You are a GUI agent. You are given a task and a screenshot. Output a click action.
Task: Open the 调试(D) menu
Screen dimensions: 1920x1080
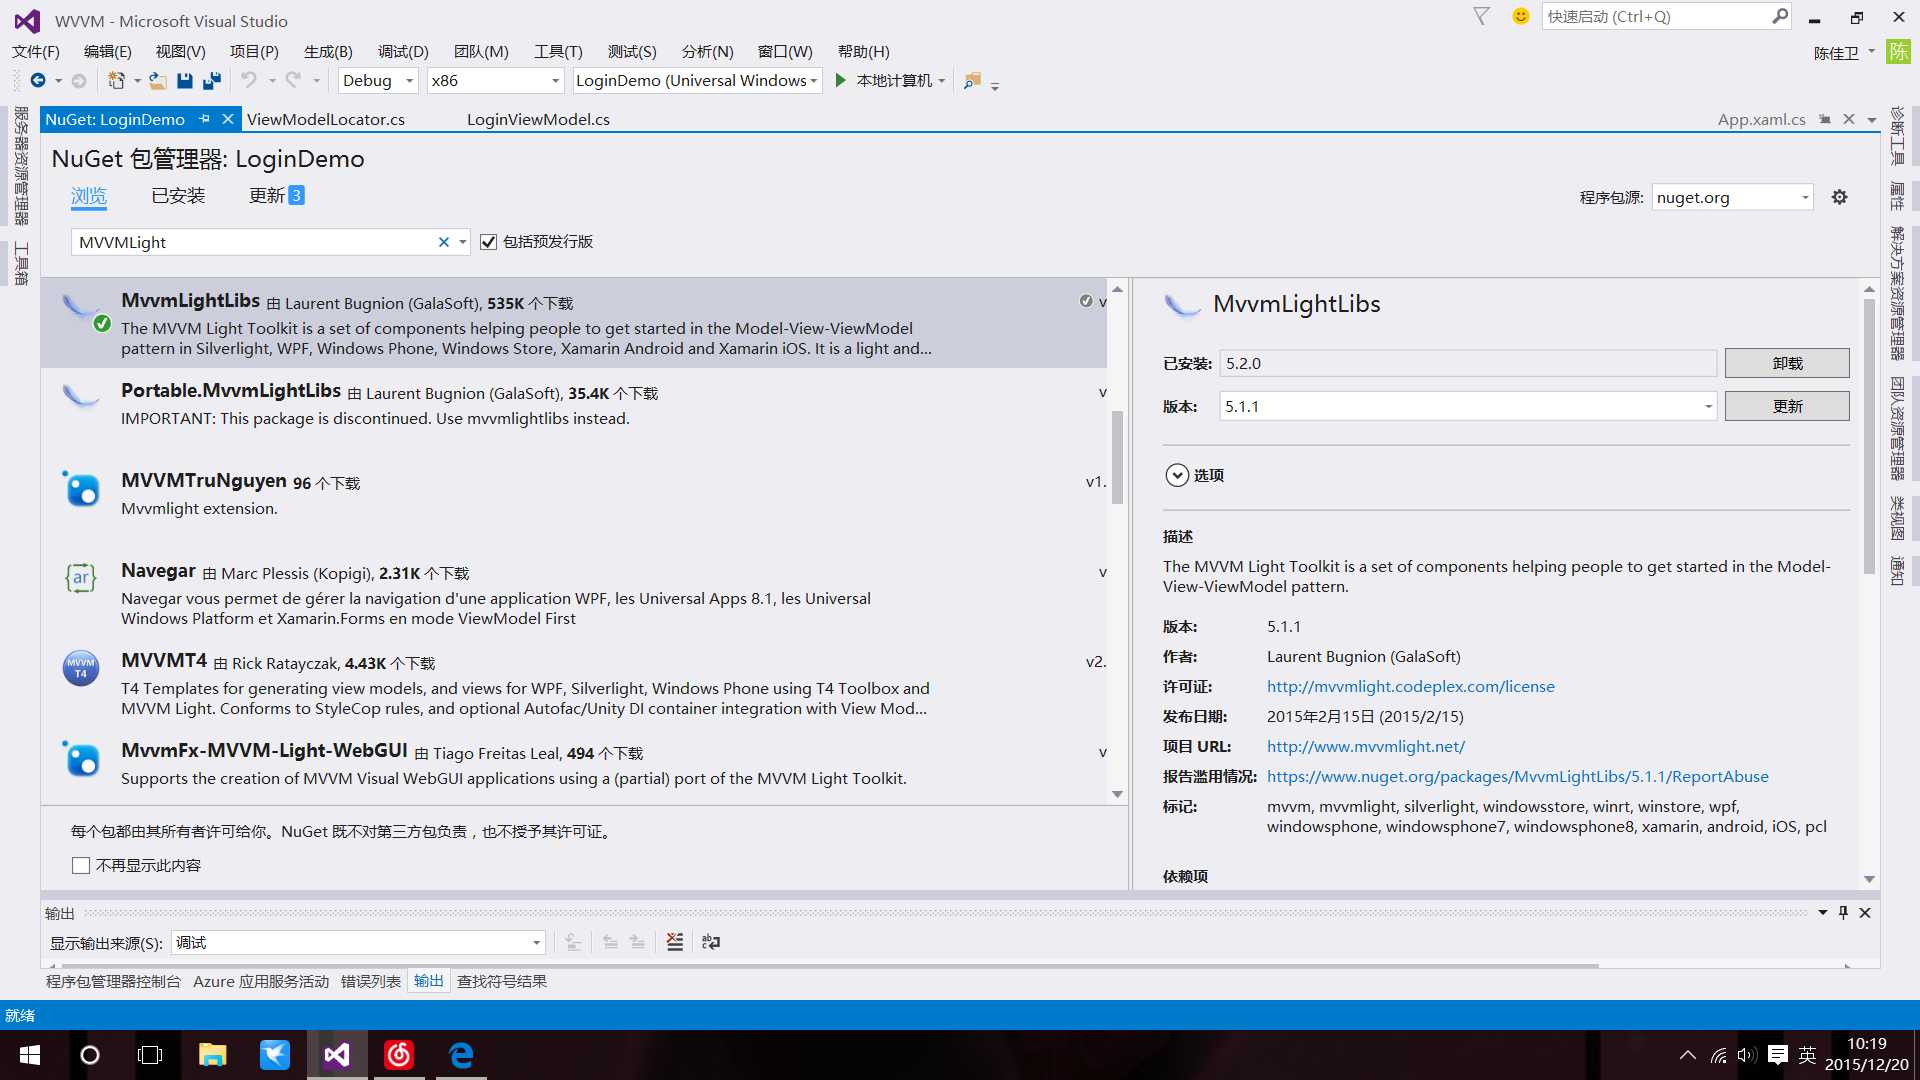pyautogui.click(x=403, y=51)
